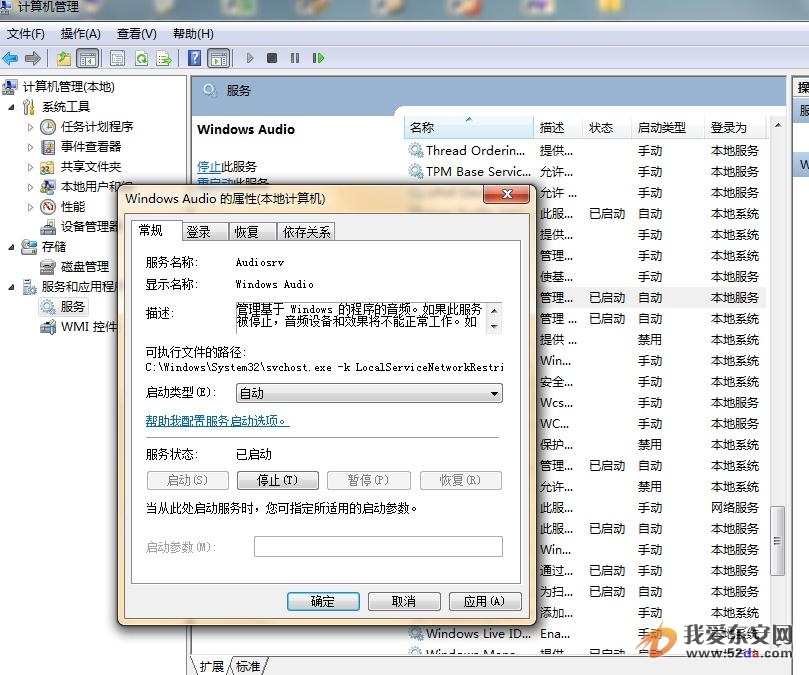Click the 启动参数(M) input field
This screenshot has height=675, width=809.
[x=378, y=547]
